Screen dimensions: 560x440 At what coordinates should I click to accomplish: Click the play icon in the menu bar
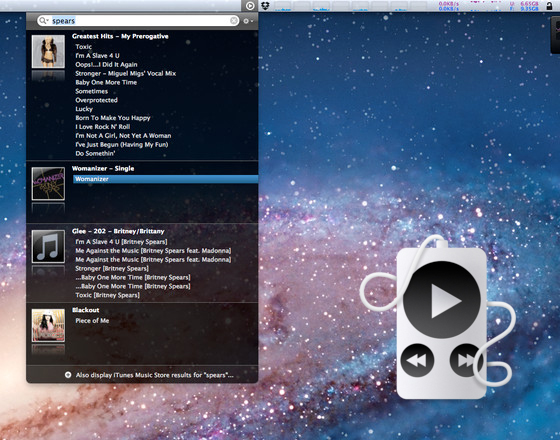(x=250, y=6)
